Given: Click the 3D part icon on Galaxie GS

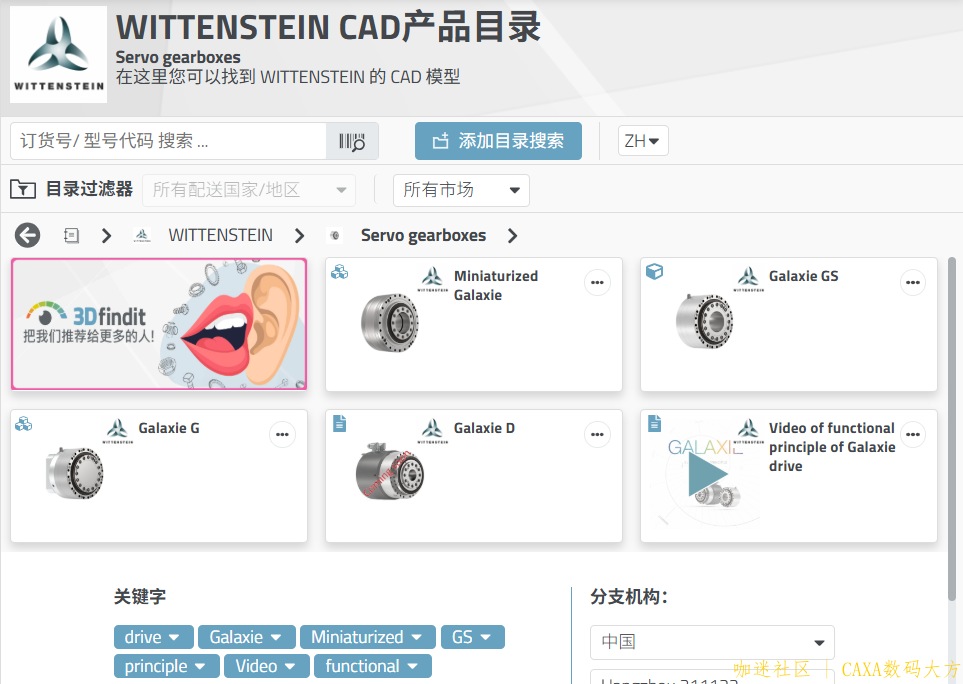Looking at the screenshot, I should point(655,271).
